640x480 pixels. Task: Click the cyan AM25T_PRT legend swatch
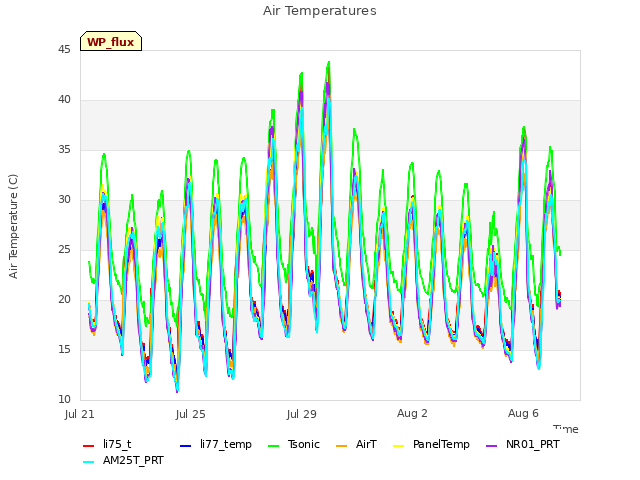pyautogui.click(x=89, y=462)
